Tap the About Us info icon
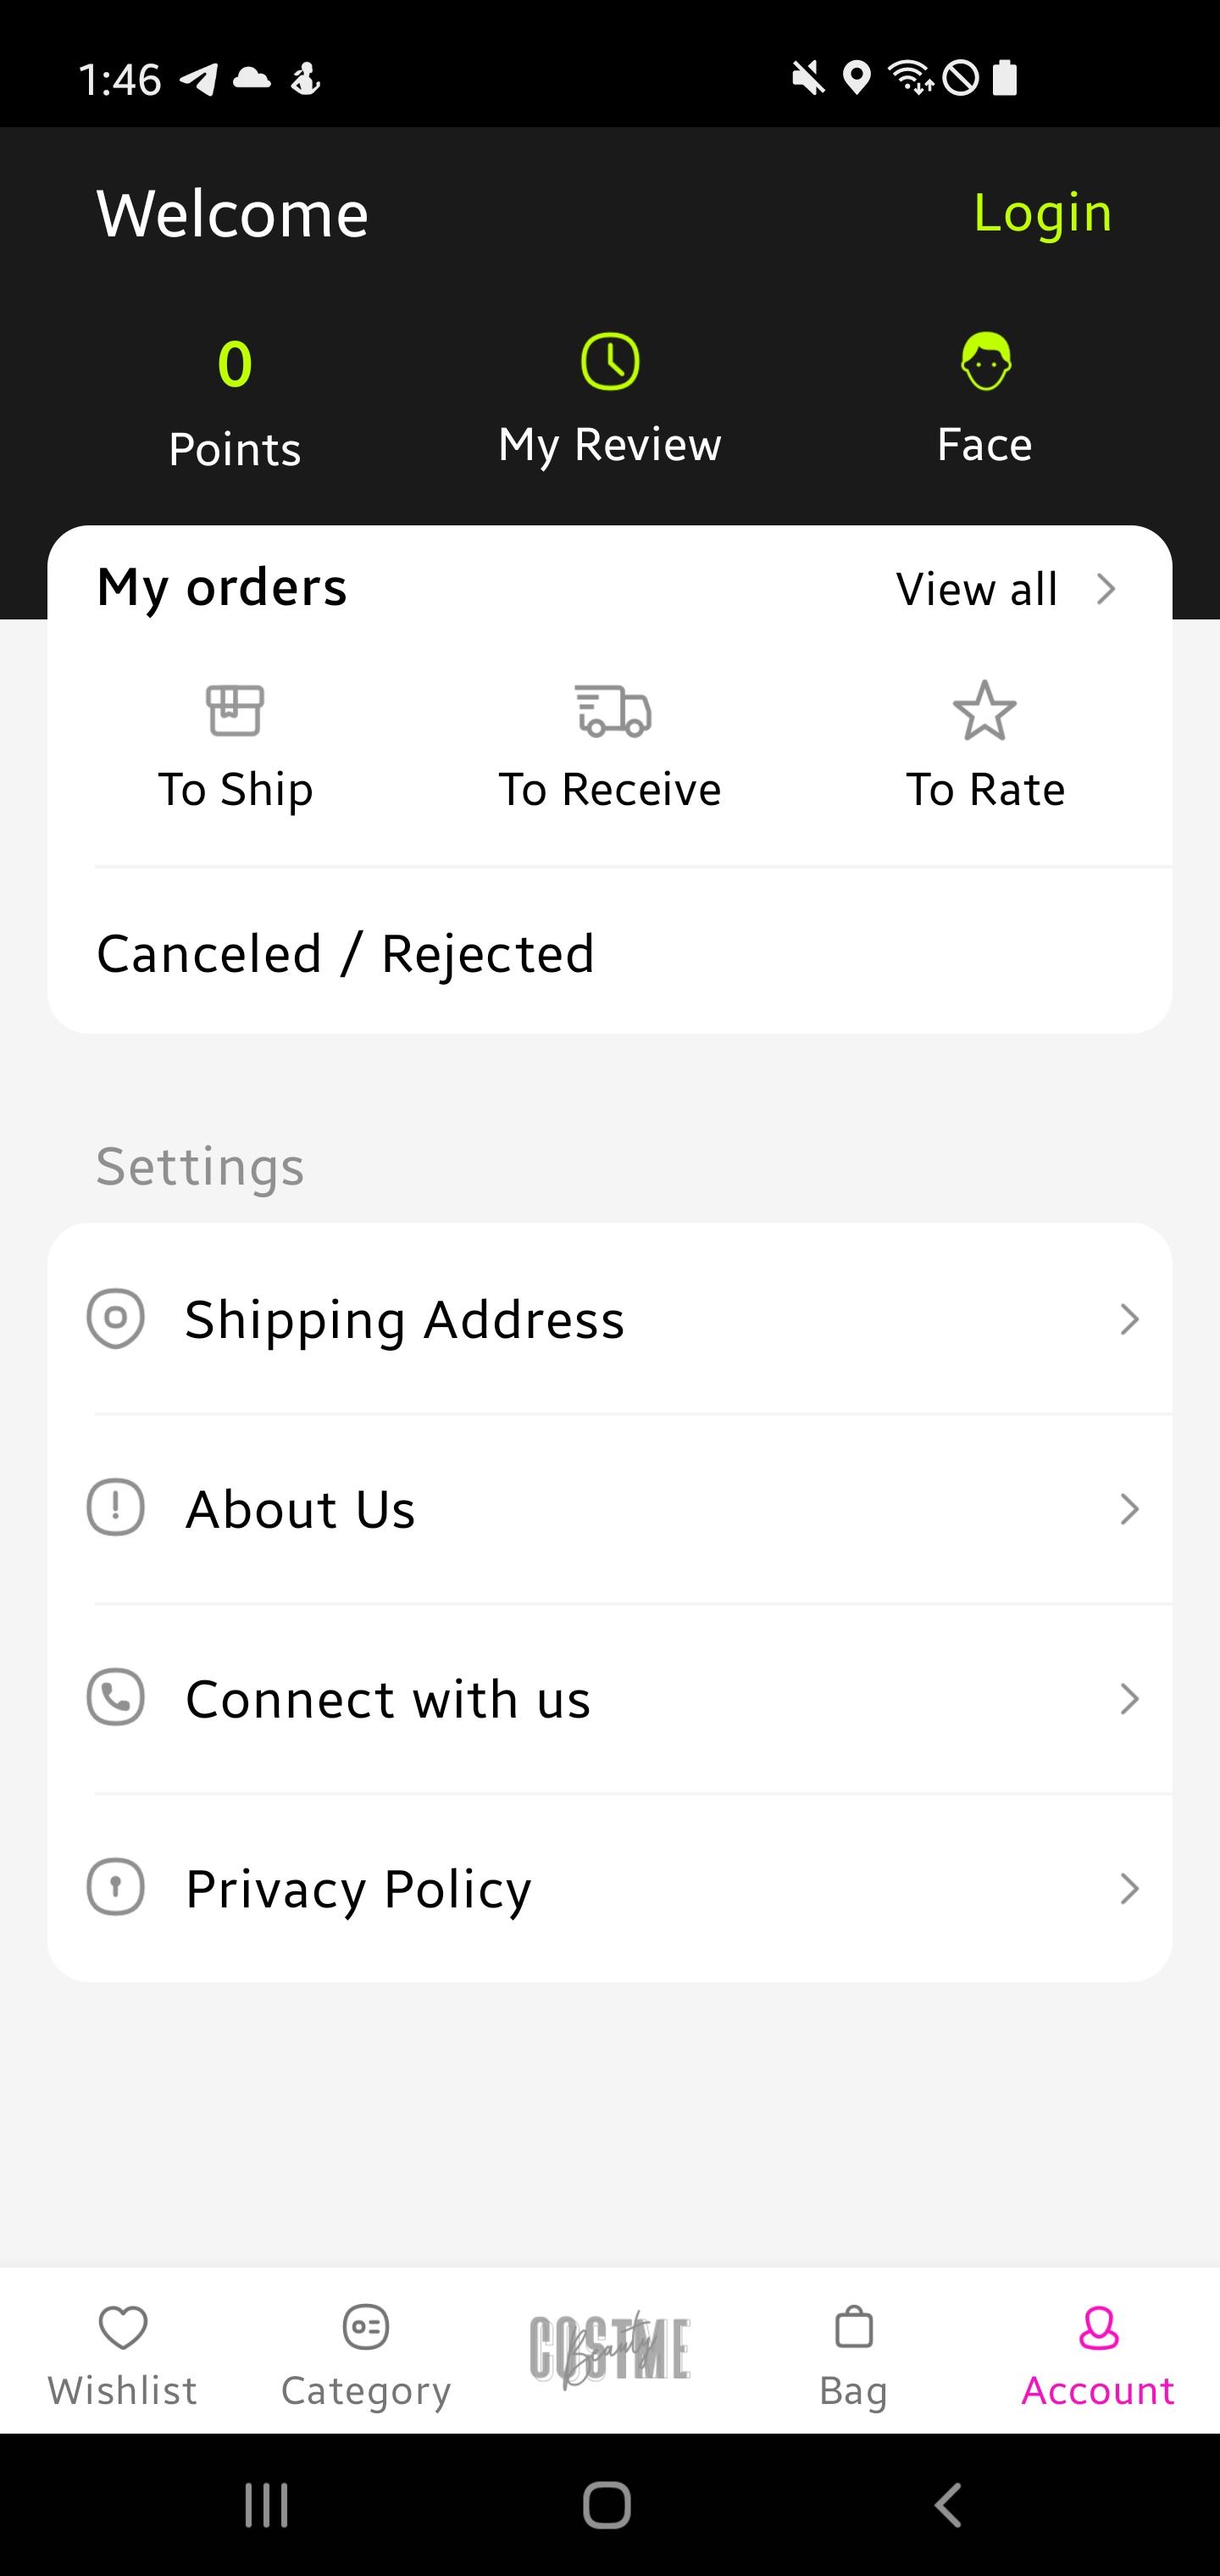 coord(116,1507)
